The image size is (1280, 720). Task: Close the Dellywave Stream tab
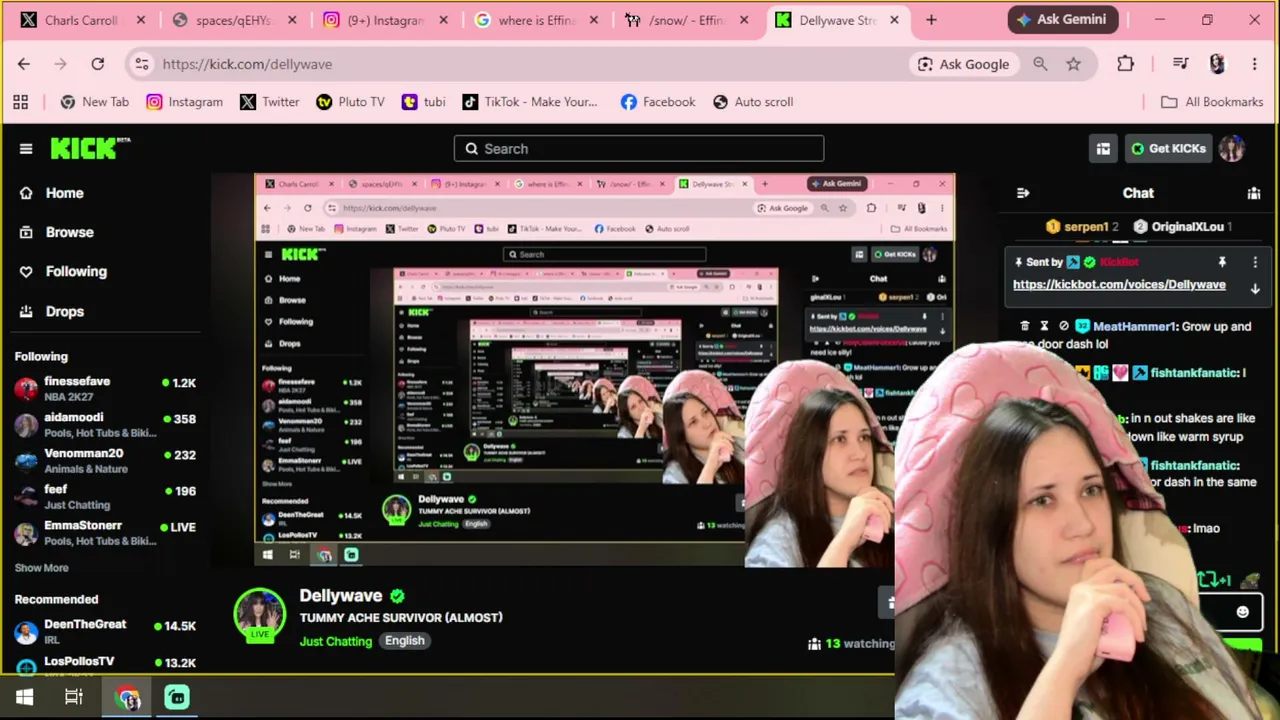[894, 20]
